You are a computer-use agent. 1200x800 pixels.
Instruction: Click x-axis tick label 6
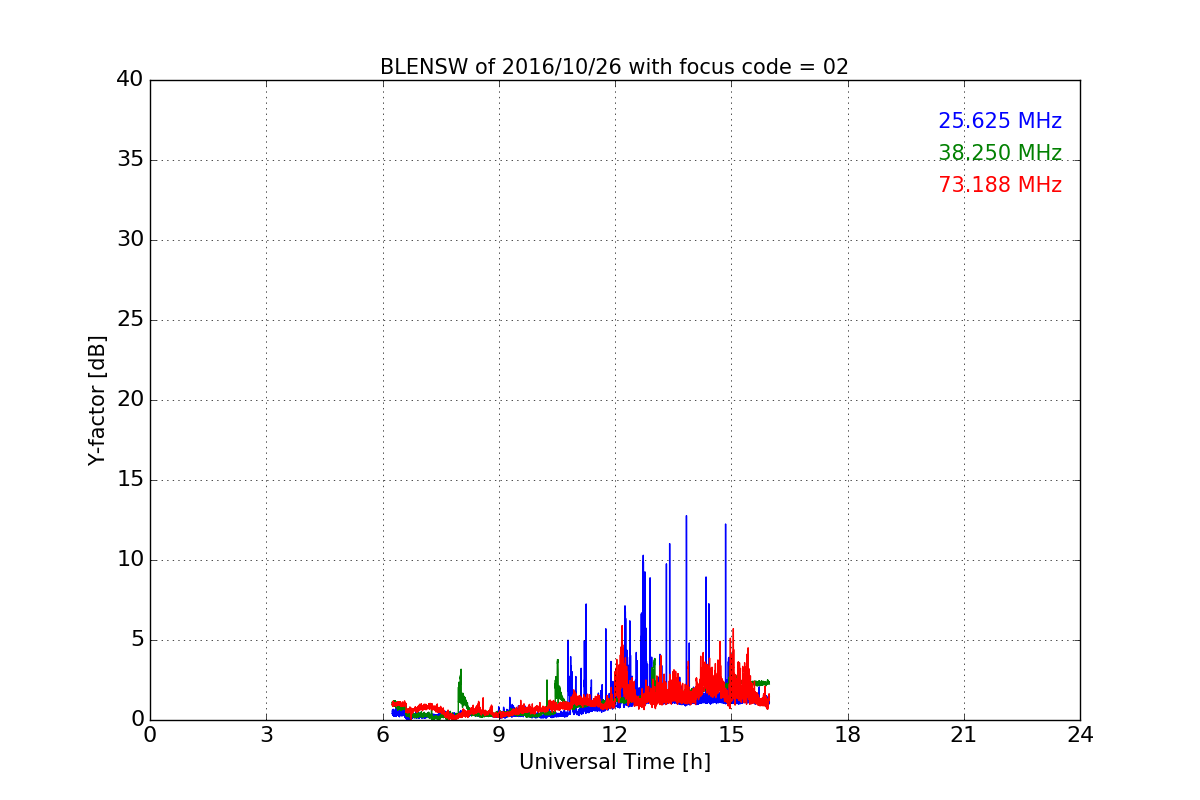[x=382, y=735]
